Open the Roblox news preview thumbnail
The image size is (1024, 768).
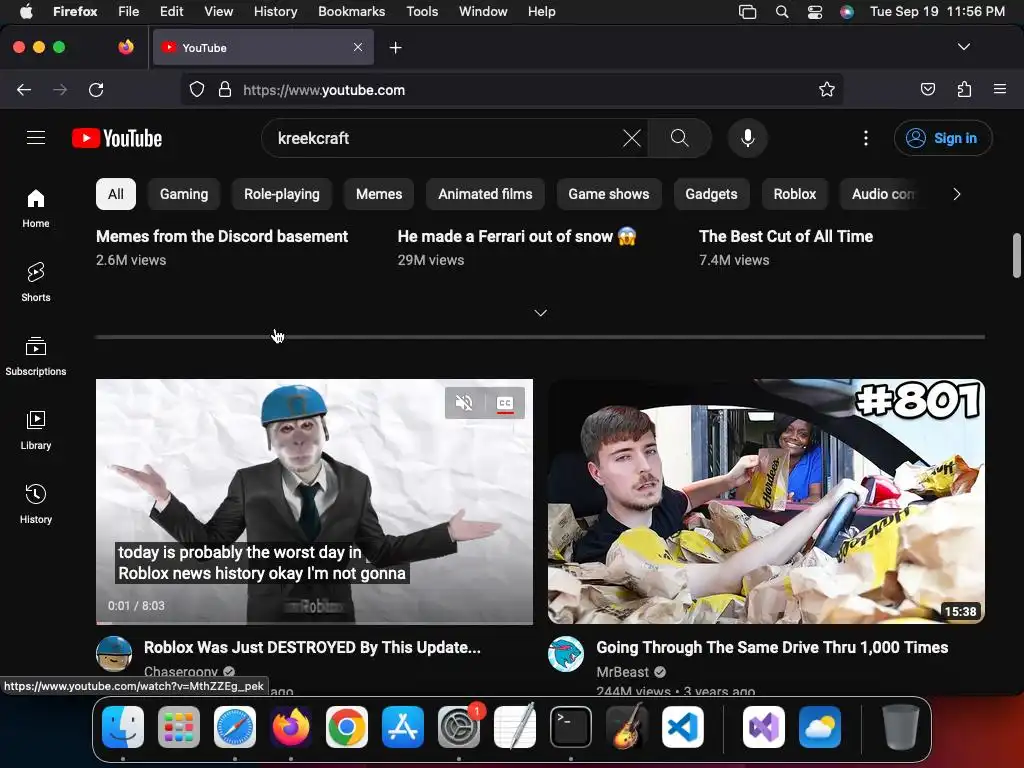tap(314, 502)
